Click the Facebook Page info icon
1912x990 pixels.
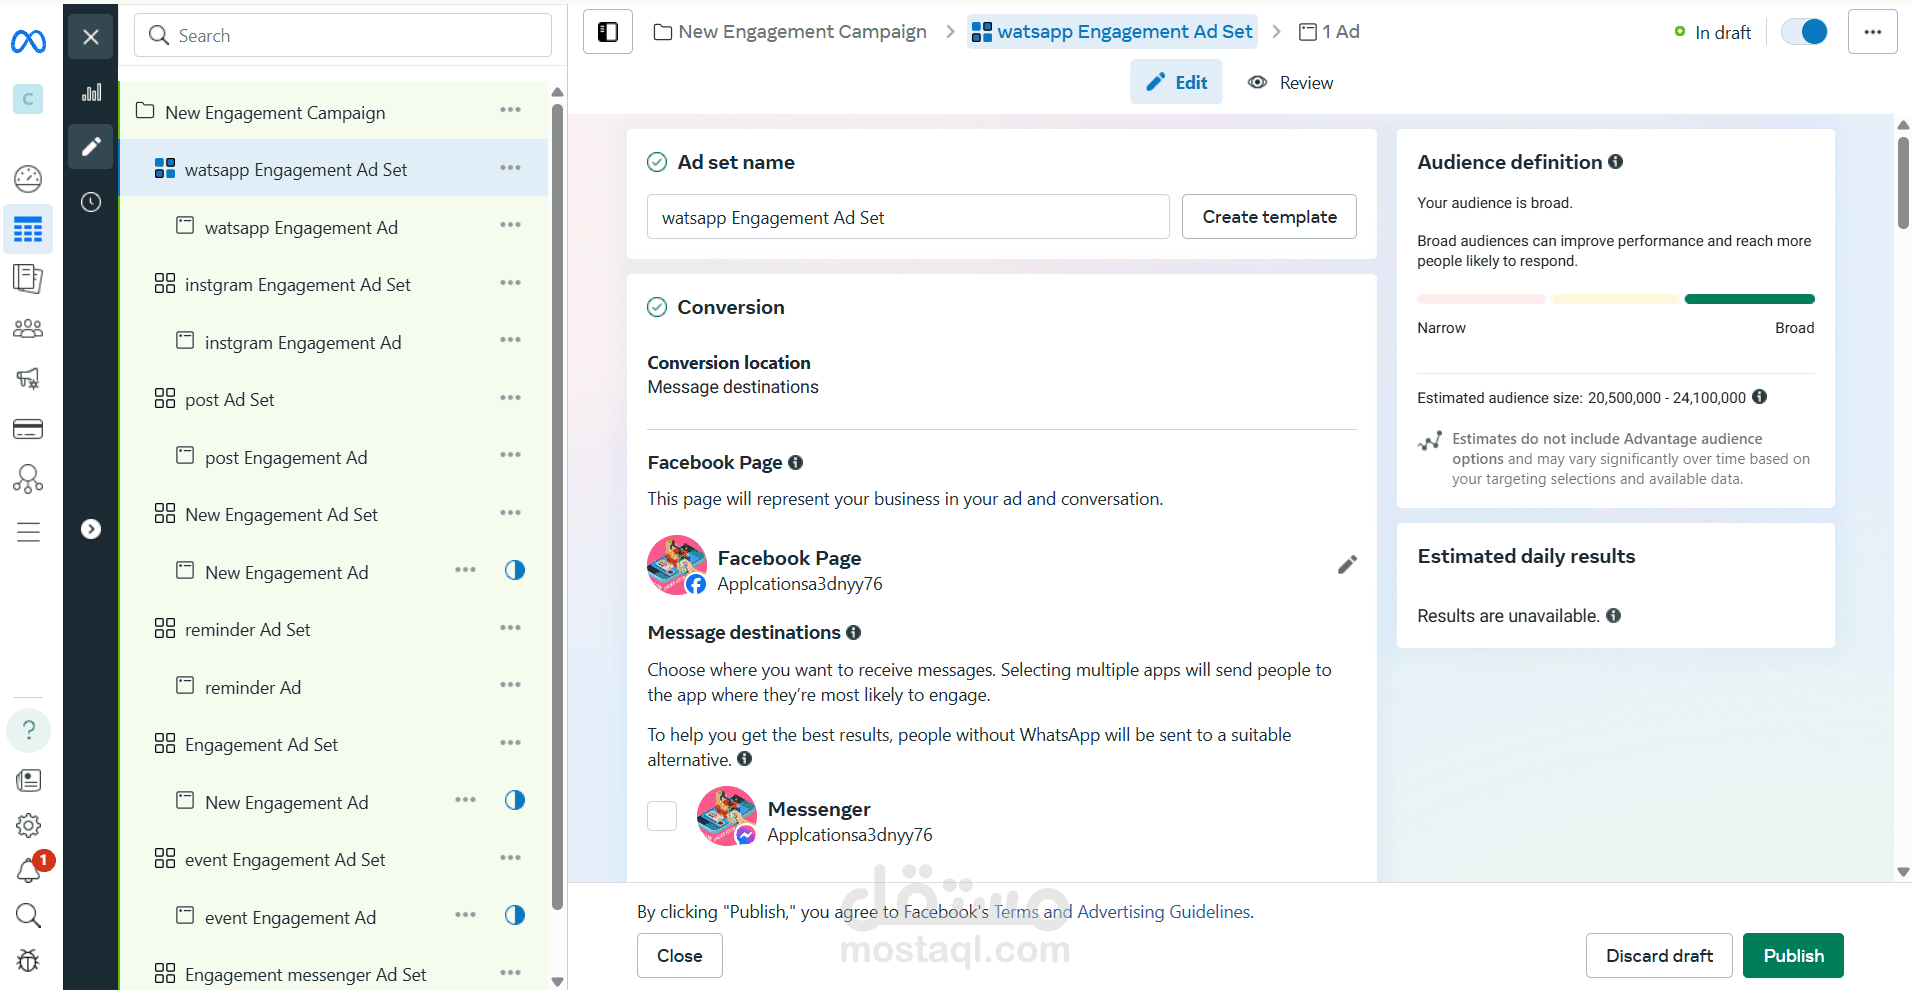click(796, 463)
